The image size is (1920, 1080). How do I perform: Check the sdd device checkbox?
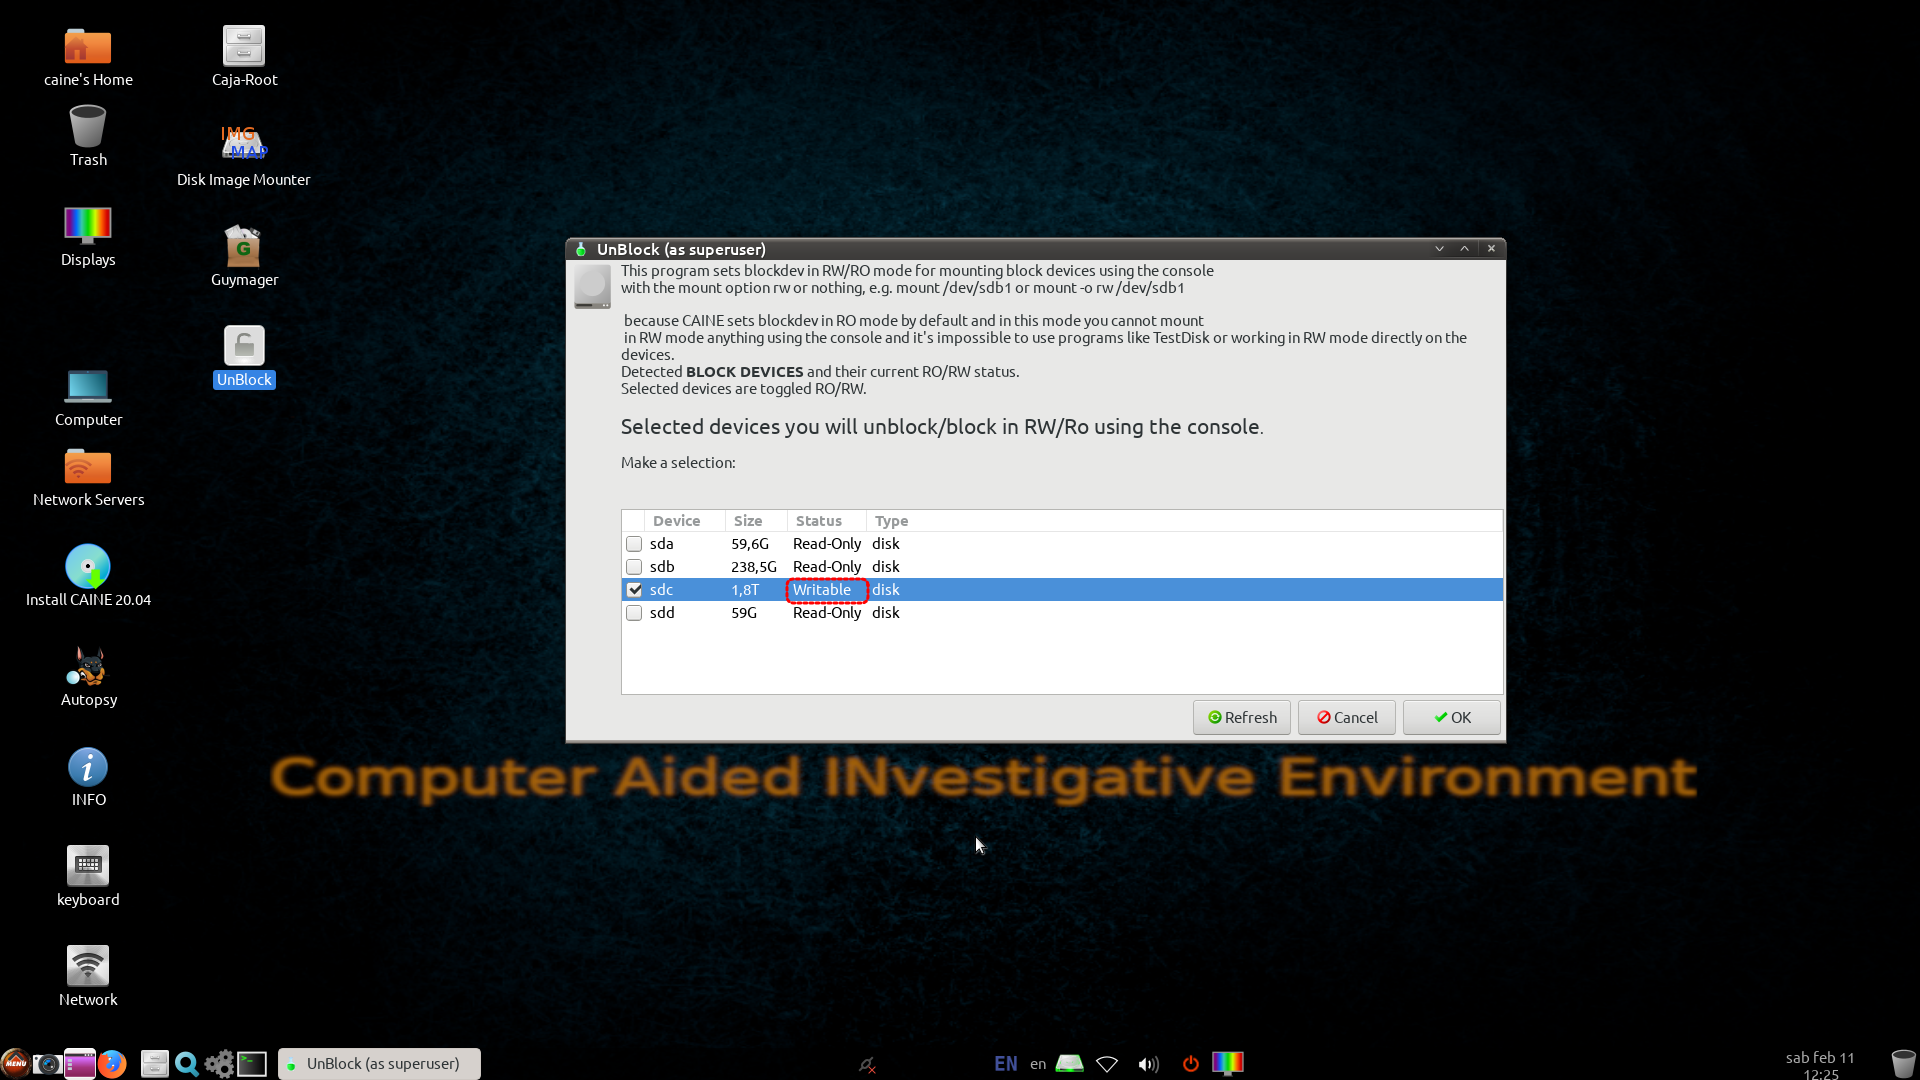tap(634, 613)
